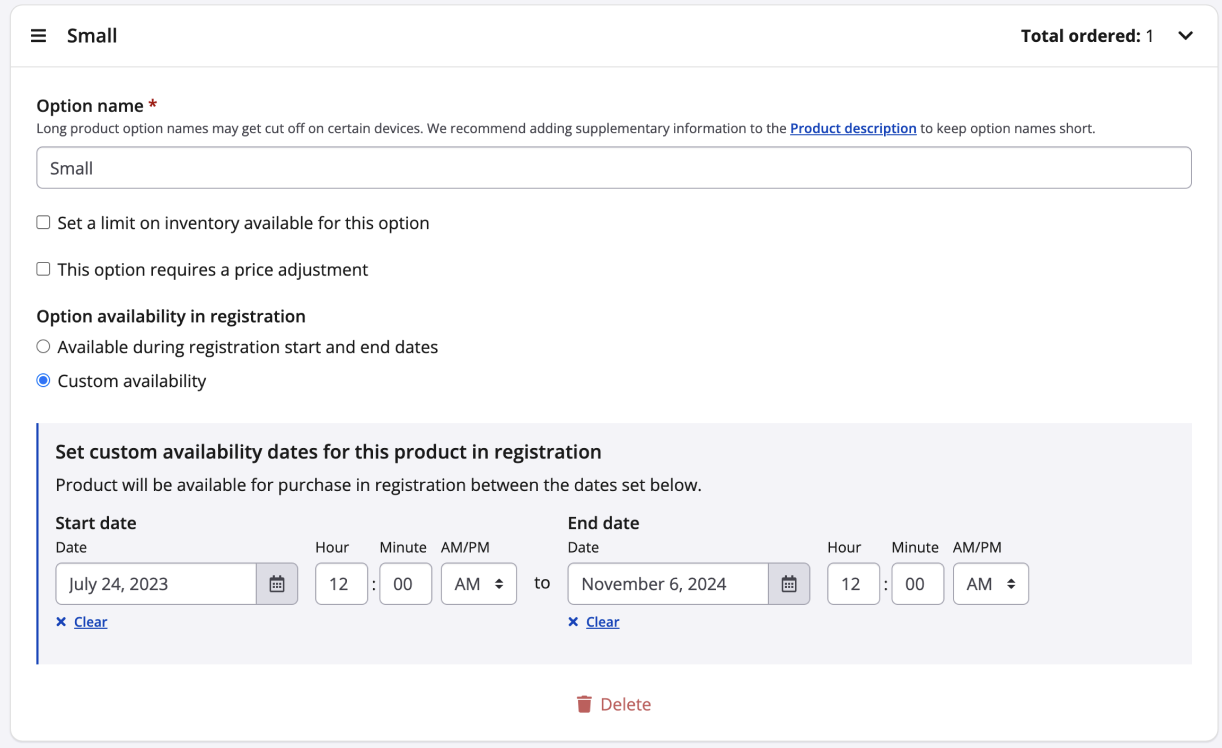The width and height of the screenshot is (1222, 748).
Task: Delete this product option
Action: (x=613, y=704)
